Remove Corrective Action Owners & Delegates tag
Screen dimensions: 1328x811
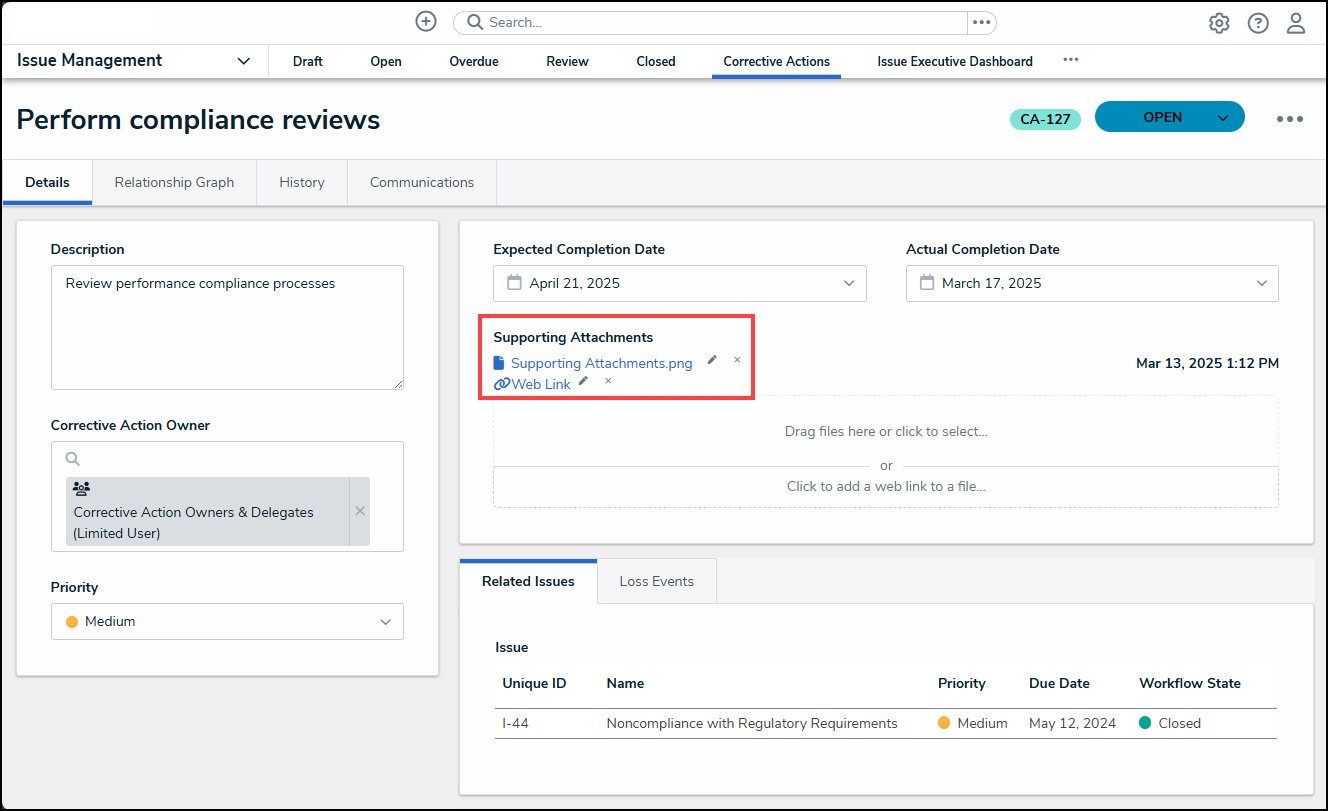coord(360,511)
